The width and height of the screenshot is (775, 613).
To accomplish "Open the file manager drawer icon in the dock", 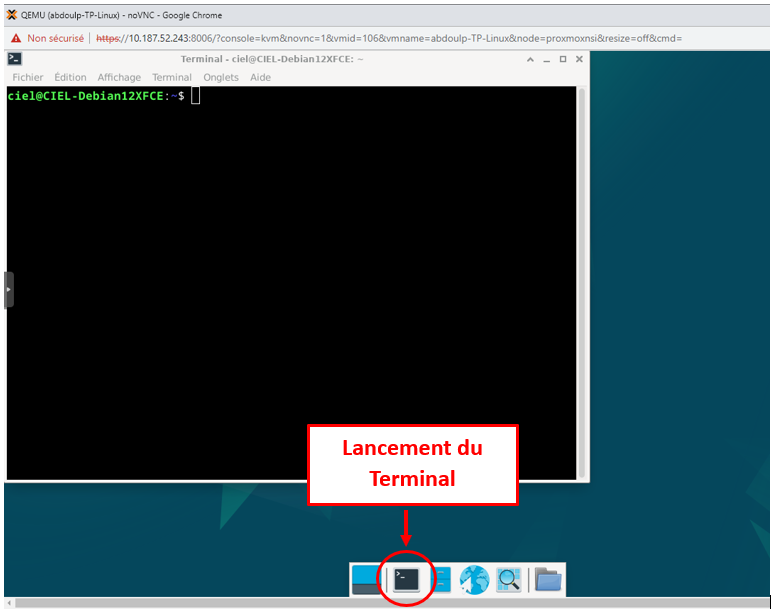I will click(x=442, y=579).
